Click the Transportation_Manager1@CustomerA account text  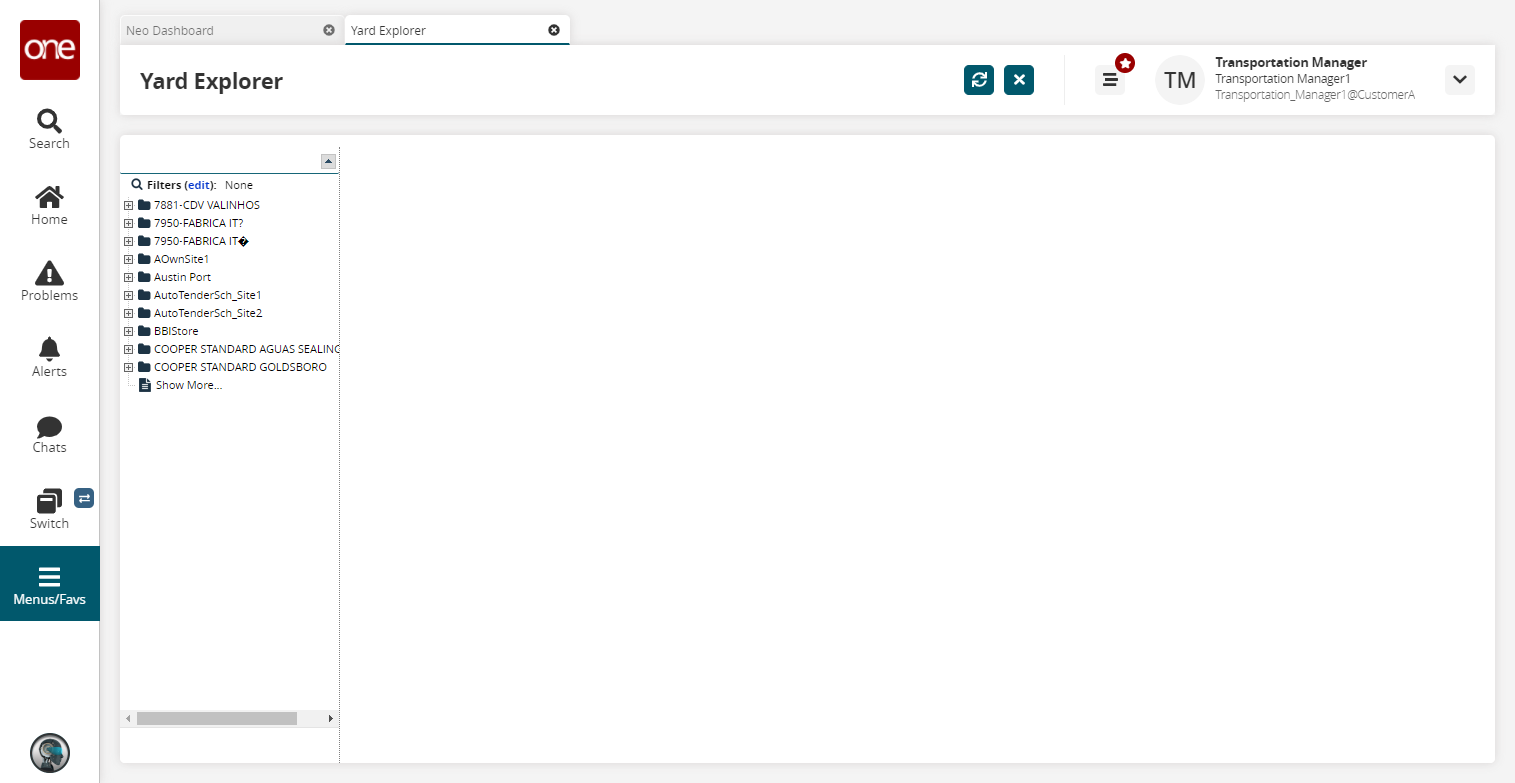pyautogui.click(x=1315, y=95)
